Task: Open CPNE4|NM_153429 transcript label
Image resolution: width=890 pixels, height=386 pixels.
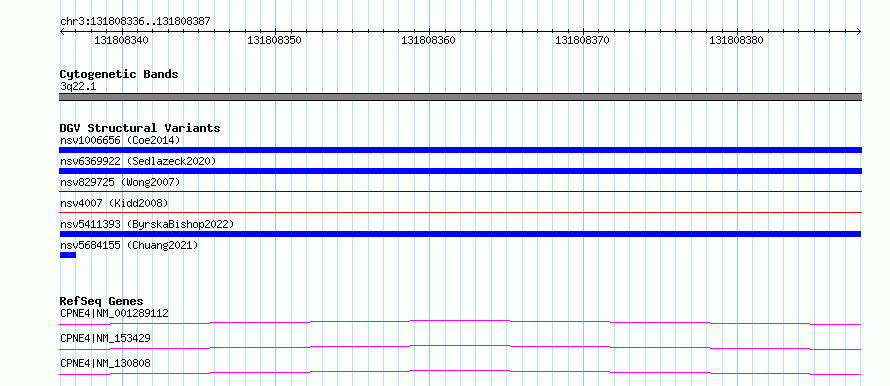Action: [105, 338]
